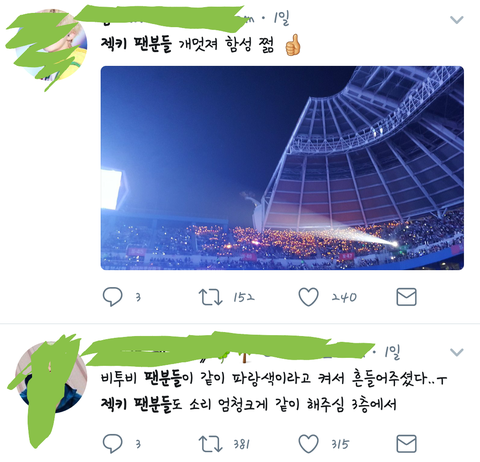Like the first tweet with 240 likes

[x=308, y=297]
